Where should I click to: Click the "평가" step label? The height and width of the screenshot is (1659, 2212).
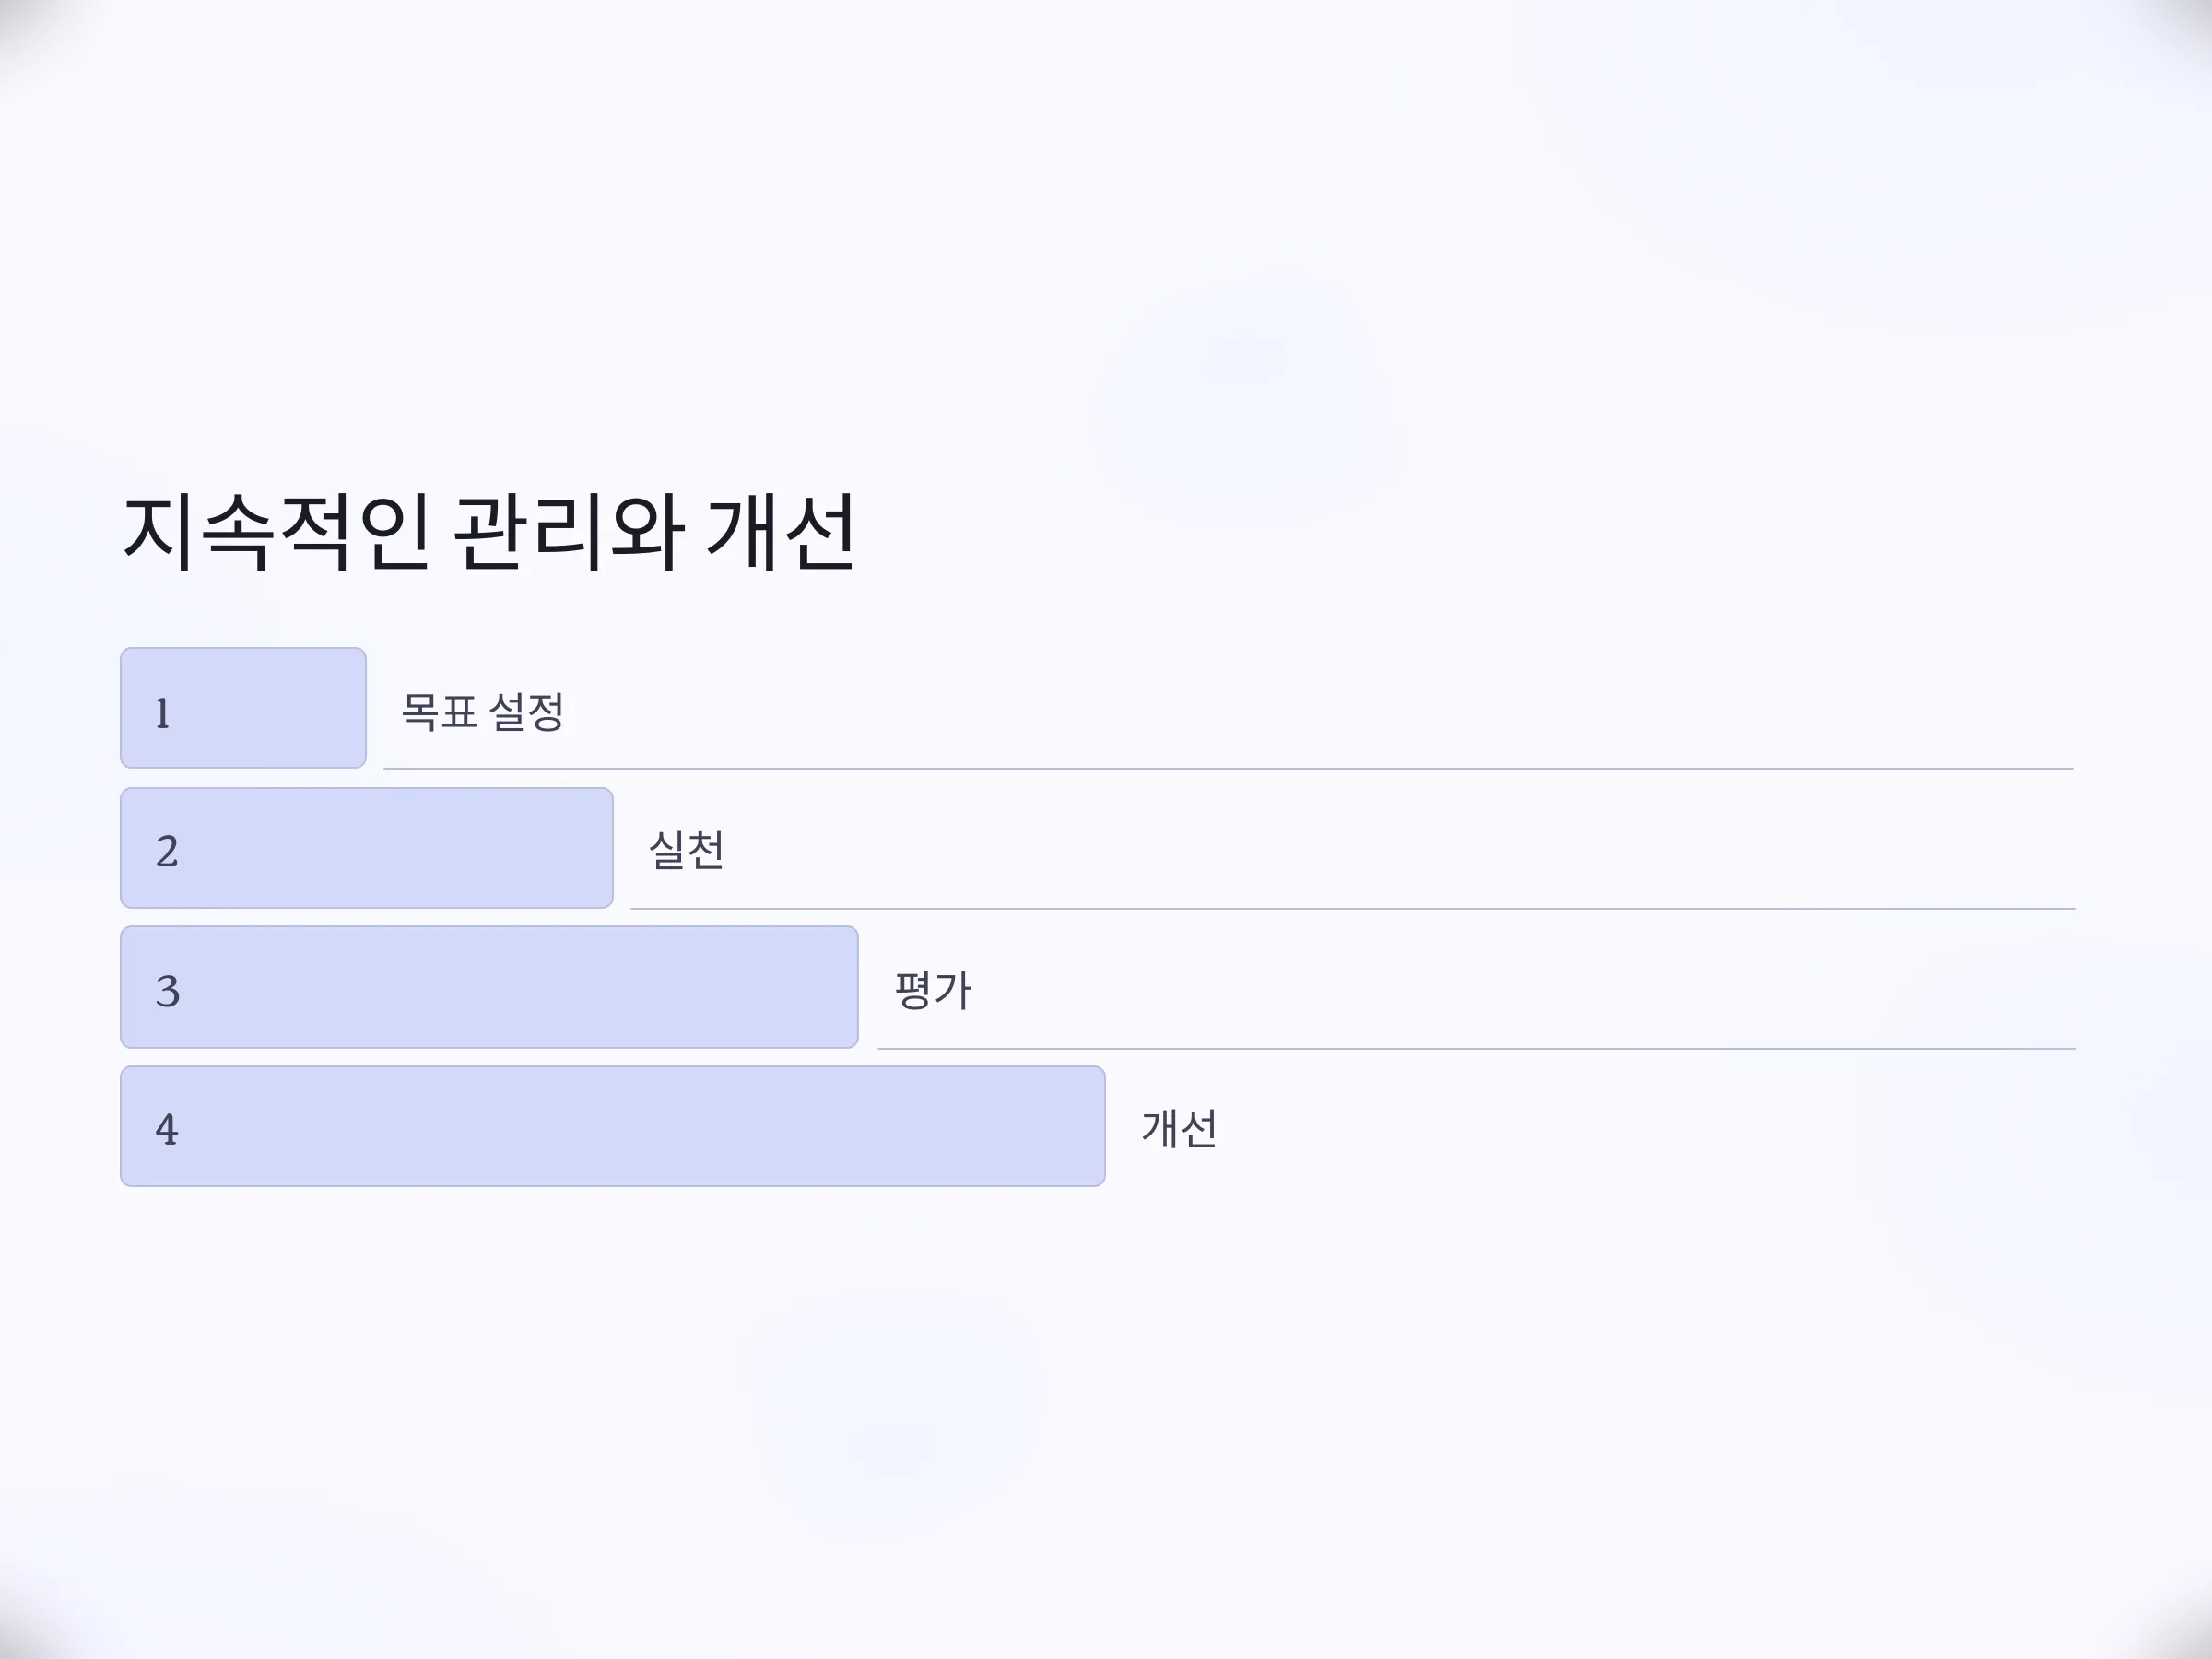tap(933, 991)
